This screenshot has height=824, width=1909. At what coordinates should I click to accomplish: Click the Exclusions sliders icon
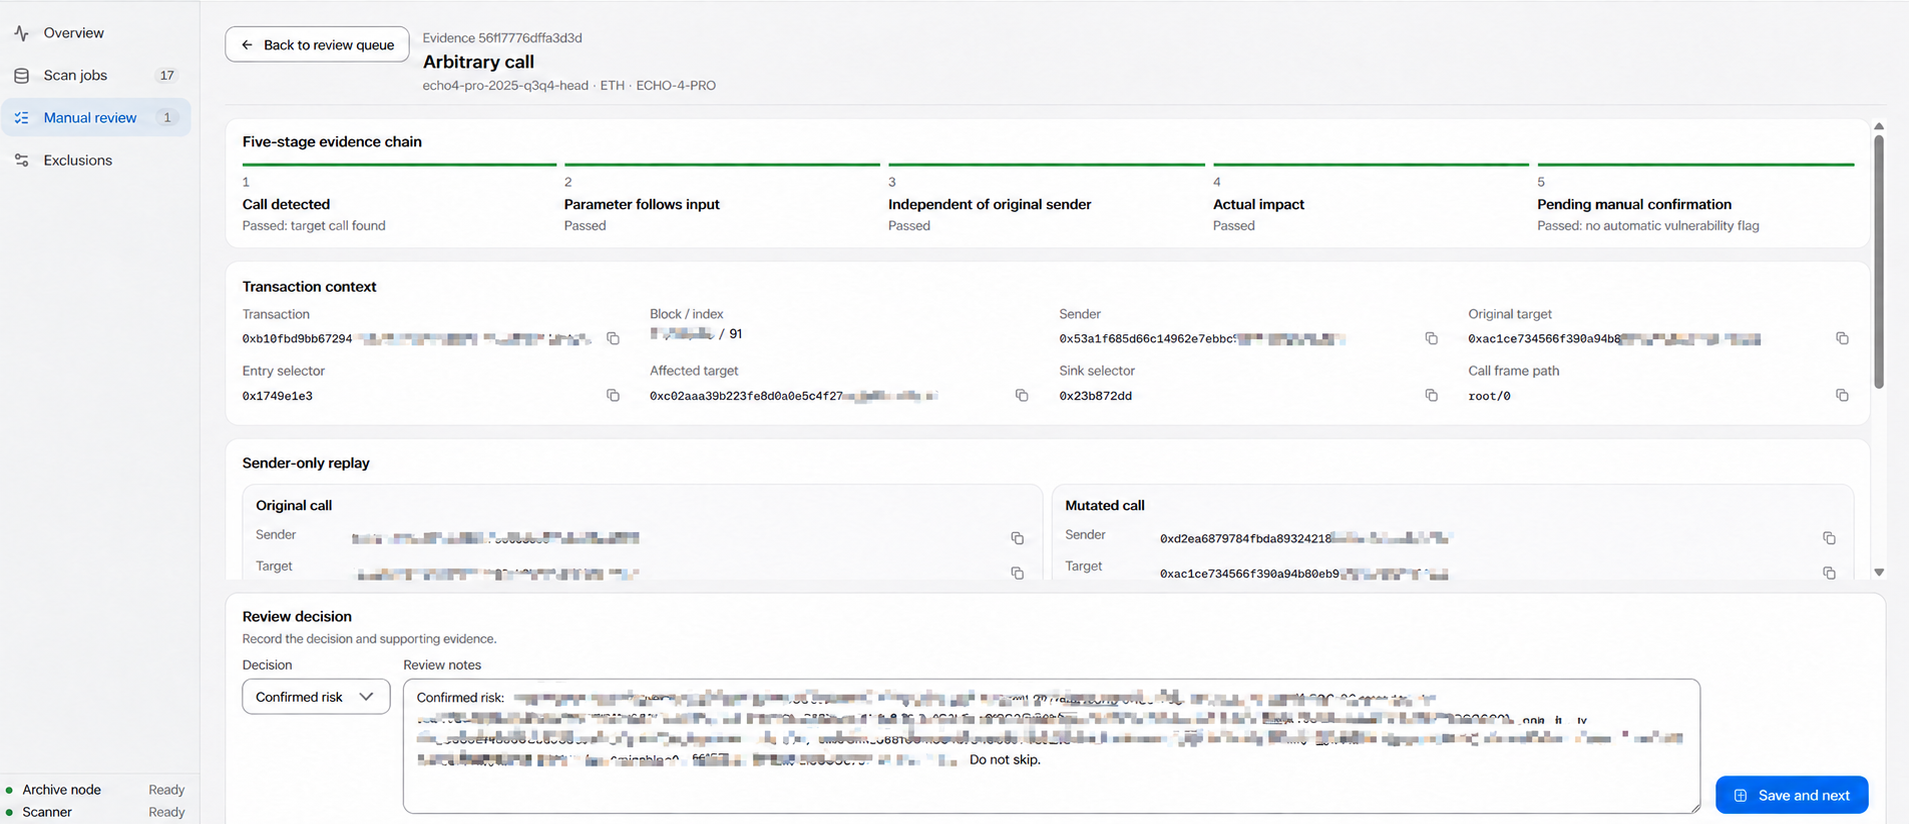click(x=21, y=160)
